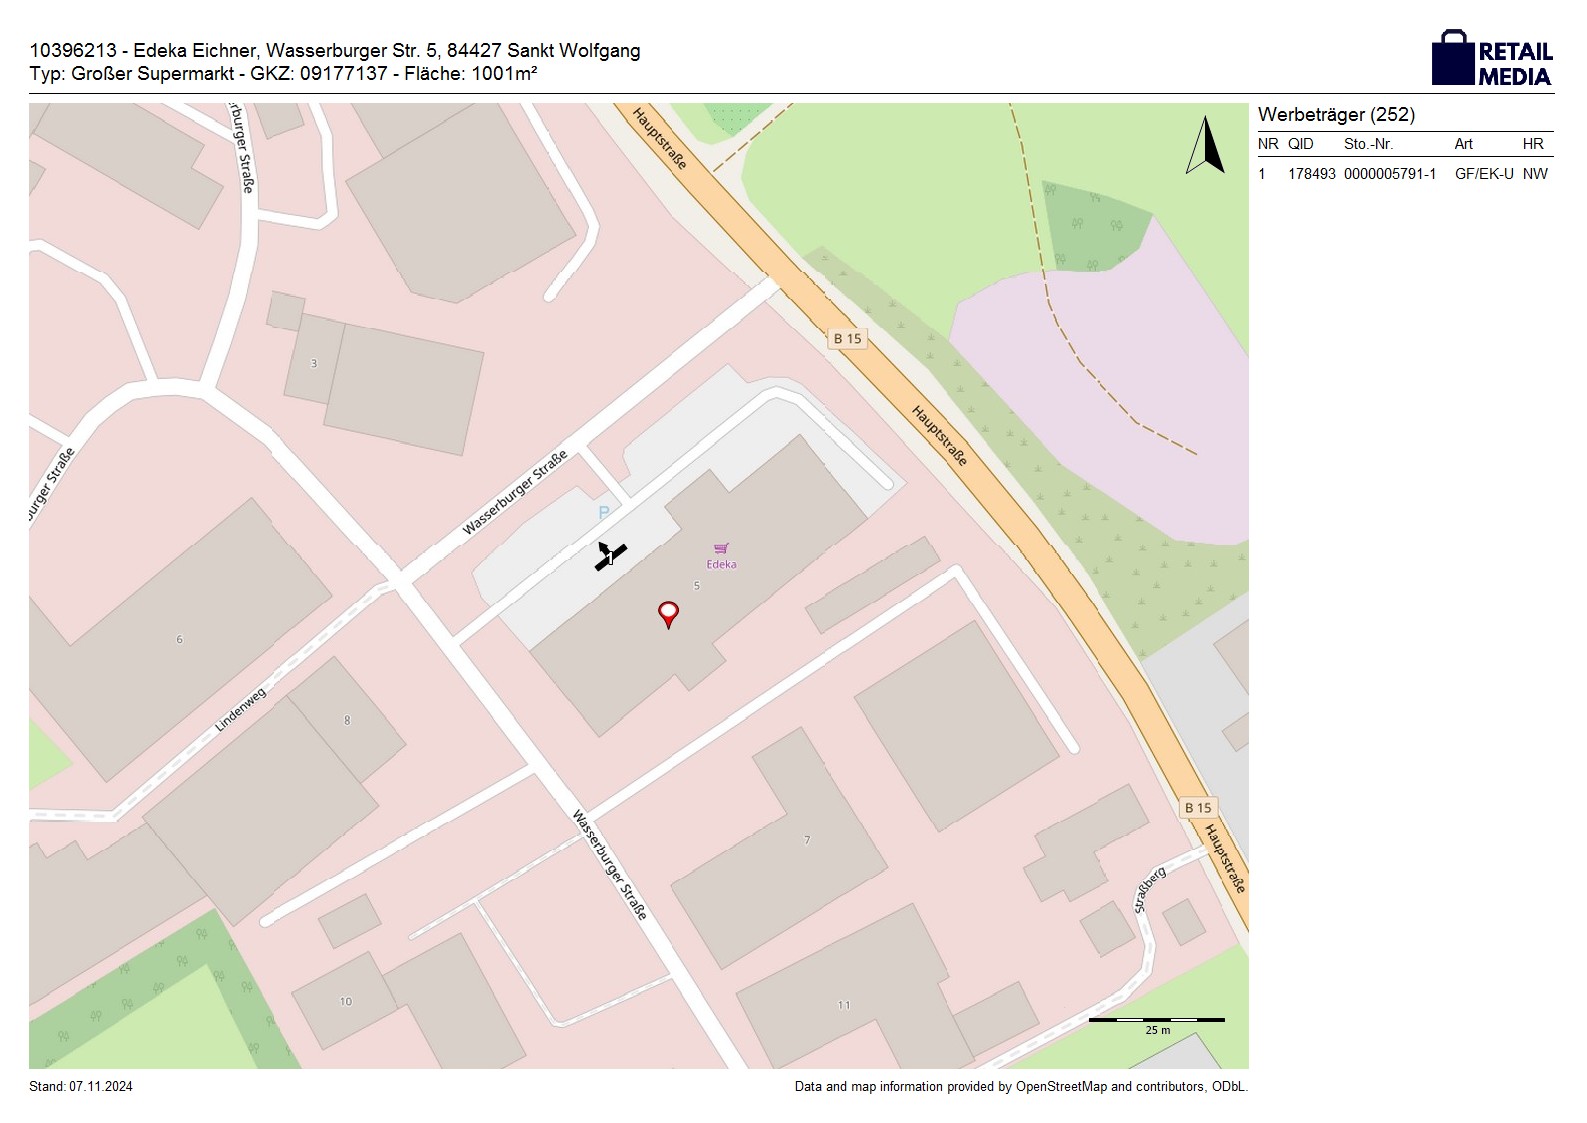The image size is (1587, 1123).
Task: Click the Werbeträger (252) heading
Action: (1336, 115)
